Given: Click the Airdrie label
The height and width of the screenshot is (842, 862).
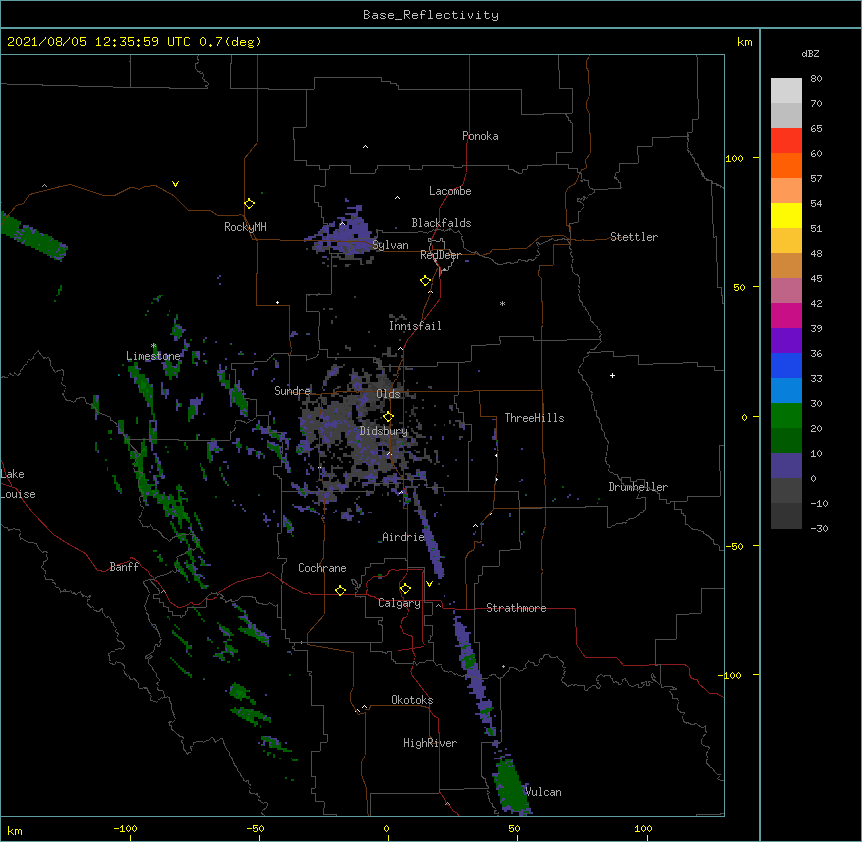Looking at the screenshot, I should (403, 537).
